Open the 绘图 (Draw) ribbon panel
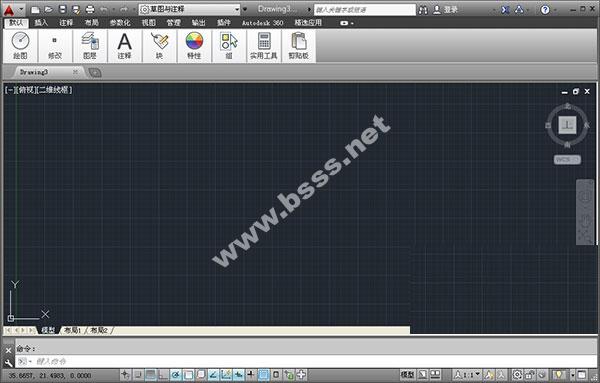The height and width of the screenshot is (383, 600). (x=20, y=46)
